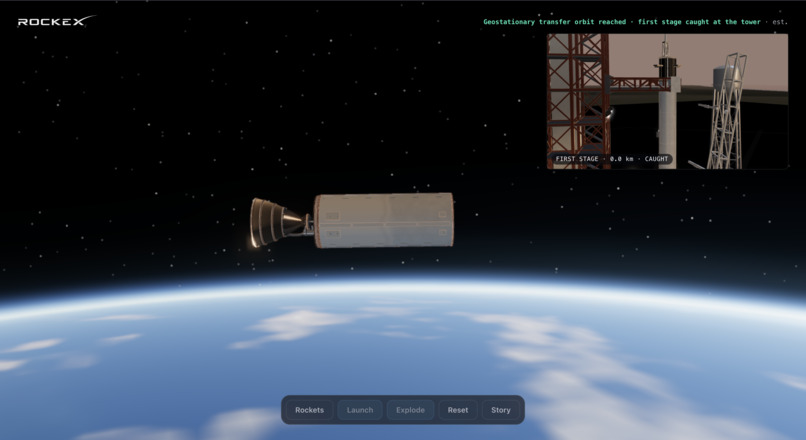Select the upper stage rocket in orbit
This screenshot has height=440, width=806.
[352, 221]
